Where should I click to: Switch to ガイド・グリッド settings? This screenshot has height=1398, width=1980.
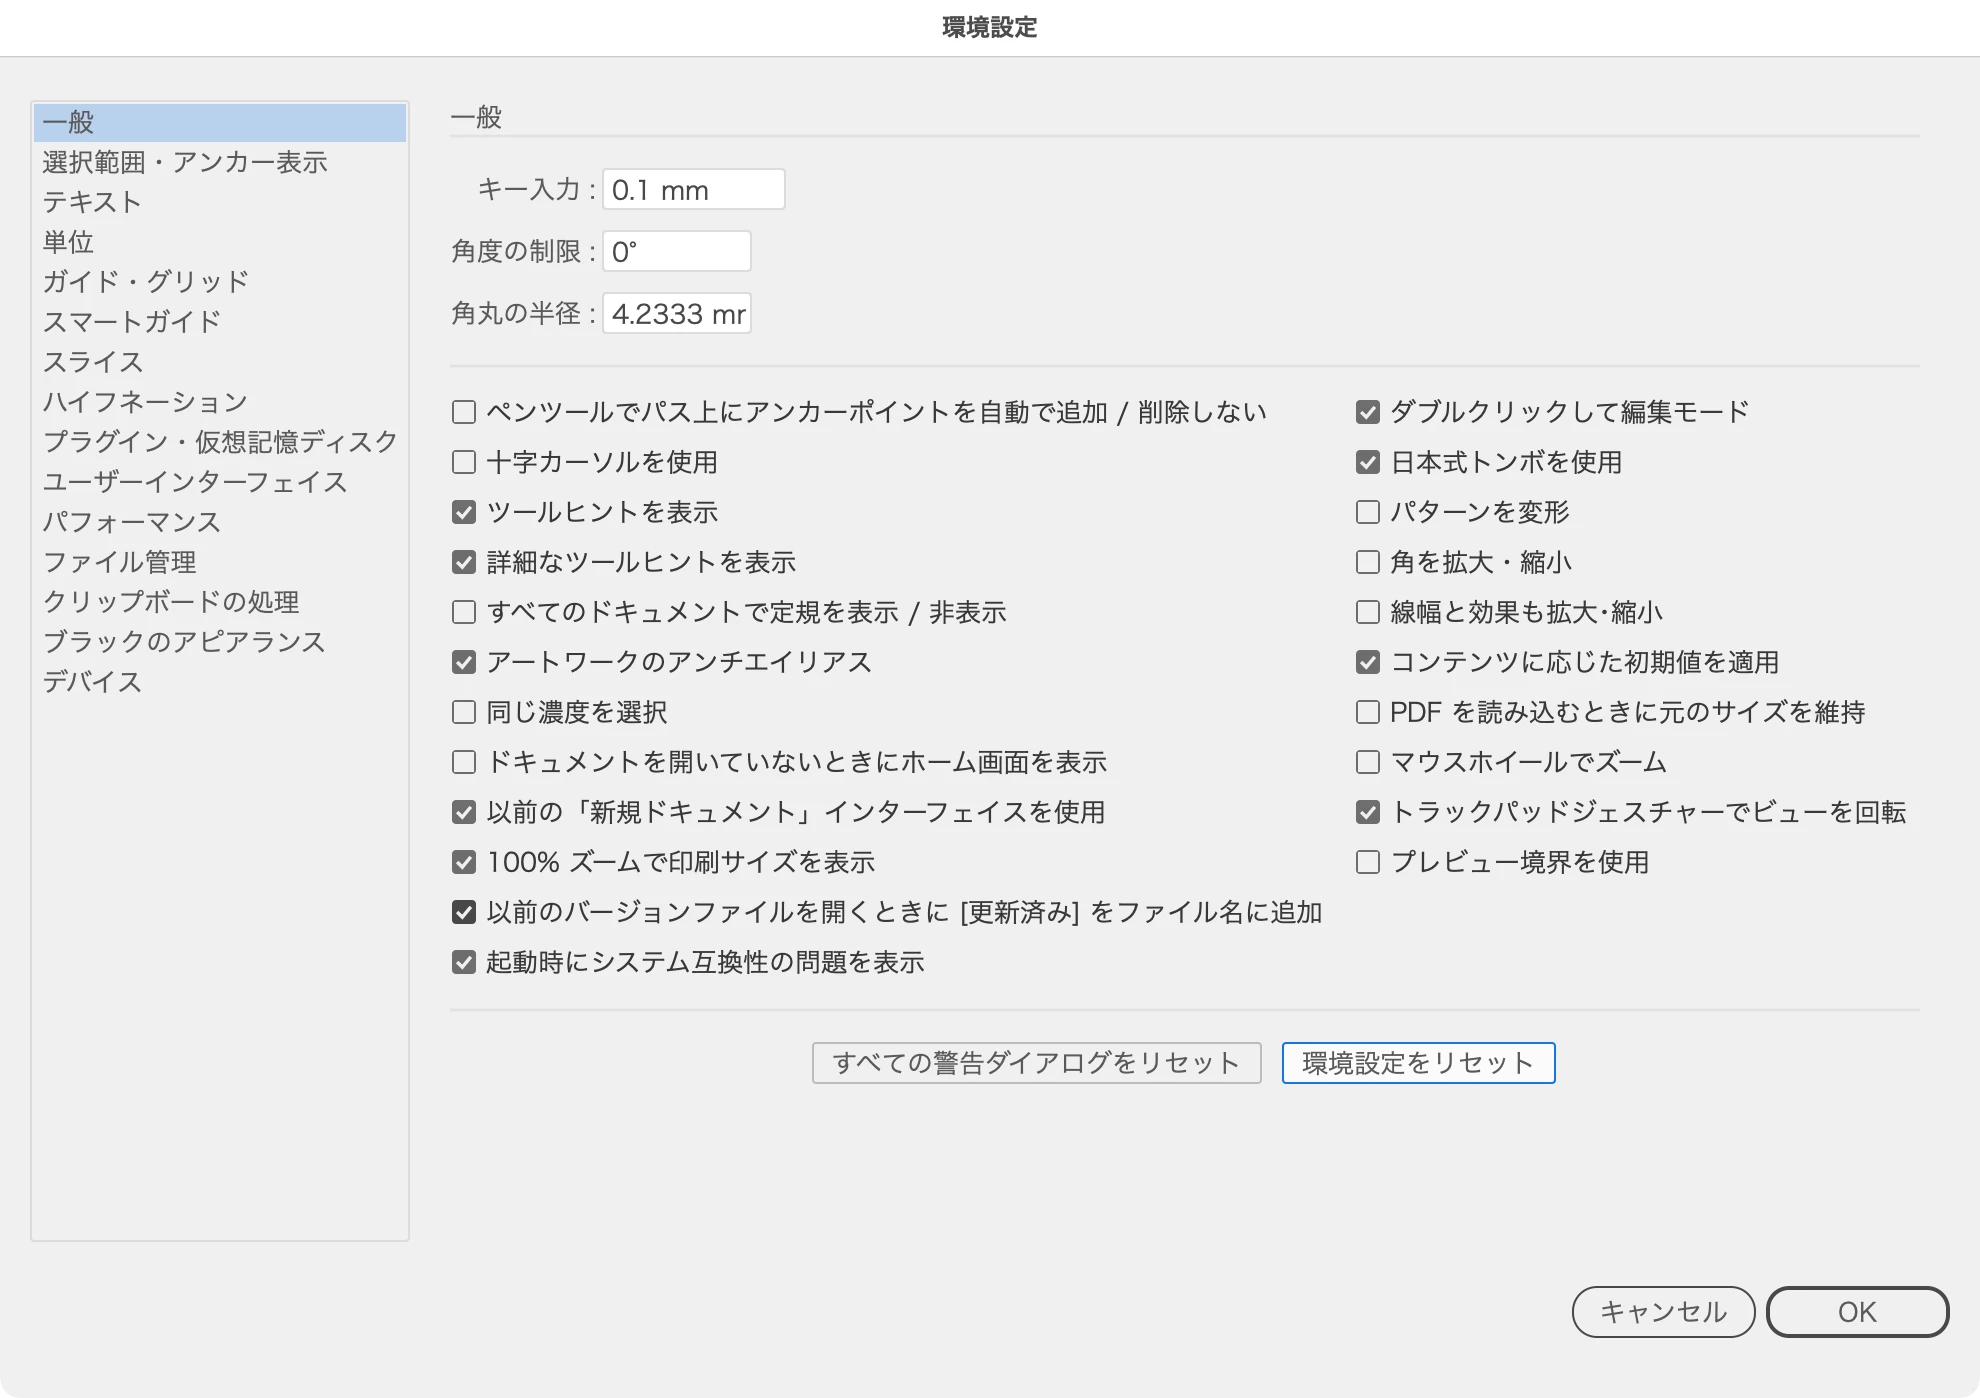[145, 282]
